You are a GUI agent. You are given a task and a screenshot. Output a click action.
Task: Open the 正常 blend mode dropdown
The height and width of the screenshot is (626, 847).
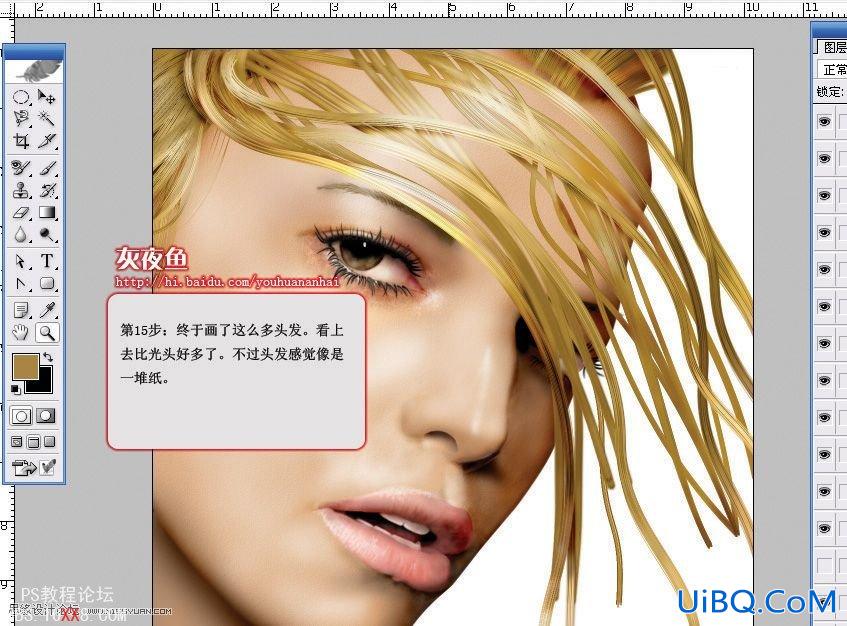832,70
